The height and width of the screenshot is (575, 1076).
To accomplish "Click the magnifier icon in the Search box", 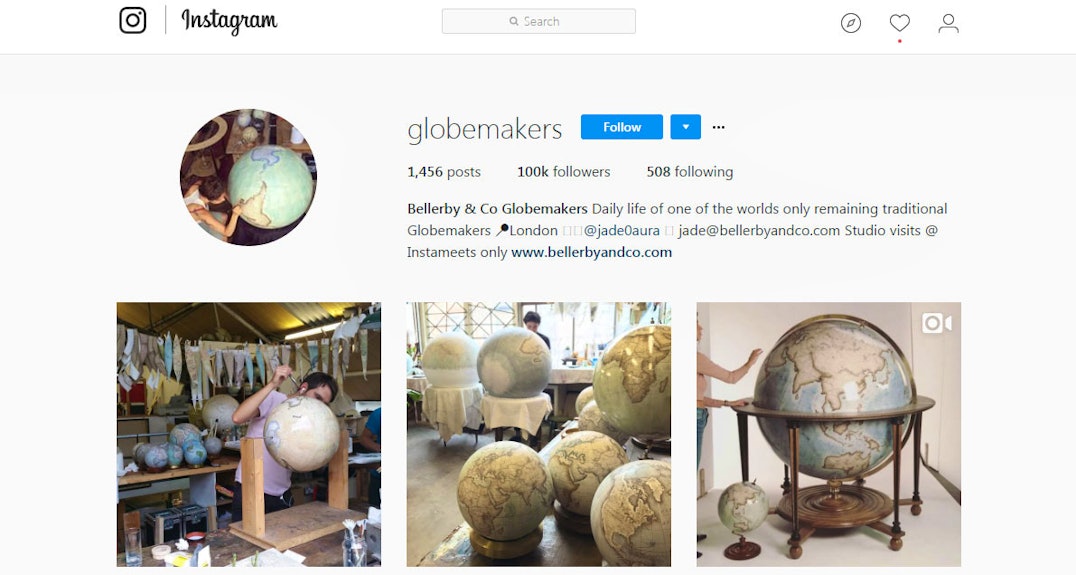I will click(x=514, y=21).
